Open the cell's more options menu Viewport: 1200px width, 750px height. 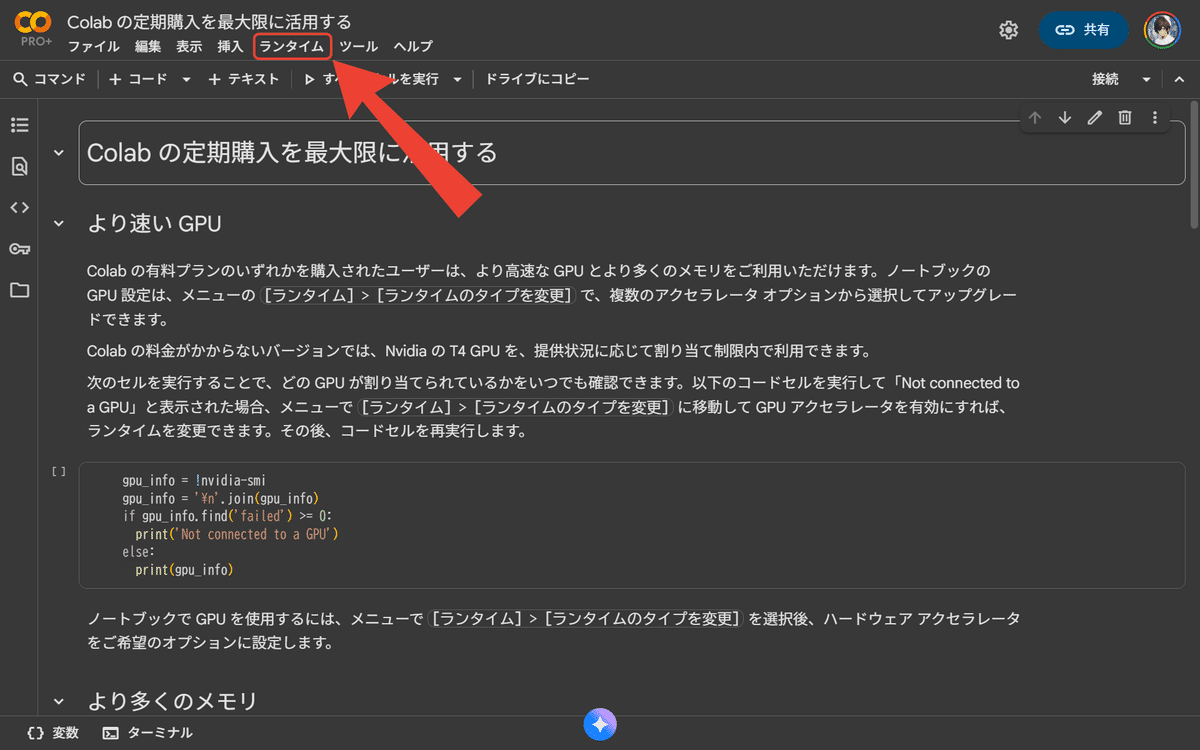coord(1155,118)
